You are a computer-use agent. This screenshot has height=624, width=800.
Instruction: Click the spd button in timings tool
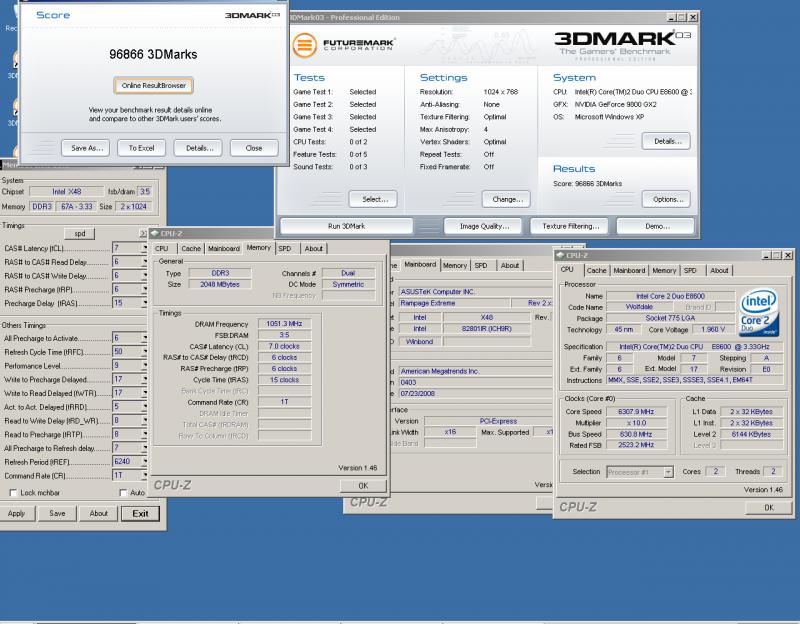[80, 234]
